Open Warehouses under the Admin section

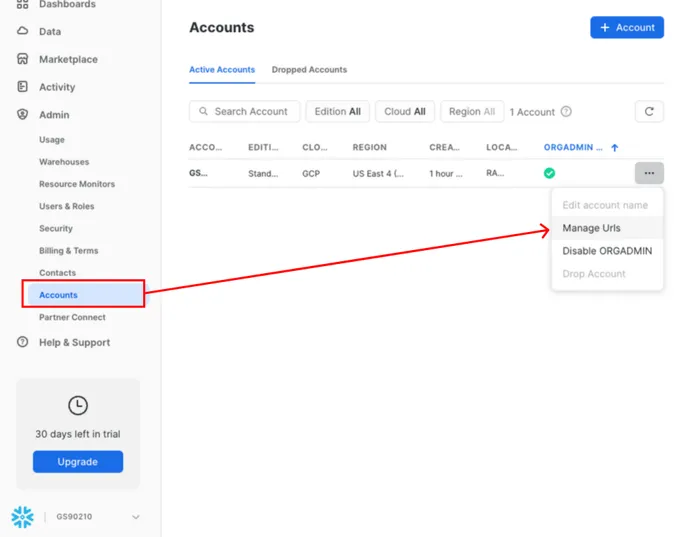tap(64, 162)
